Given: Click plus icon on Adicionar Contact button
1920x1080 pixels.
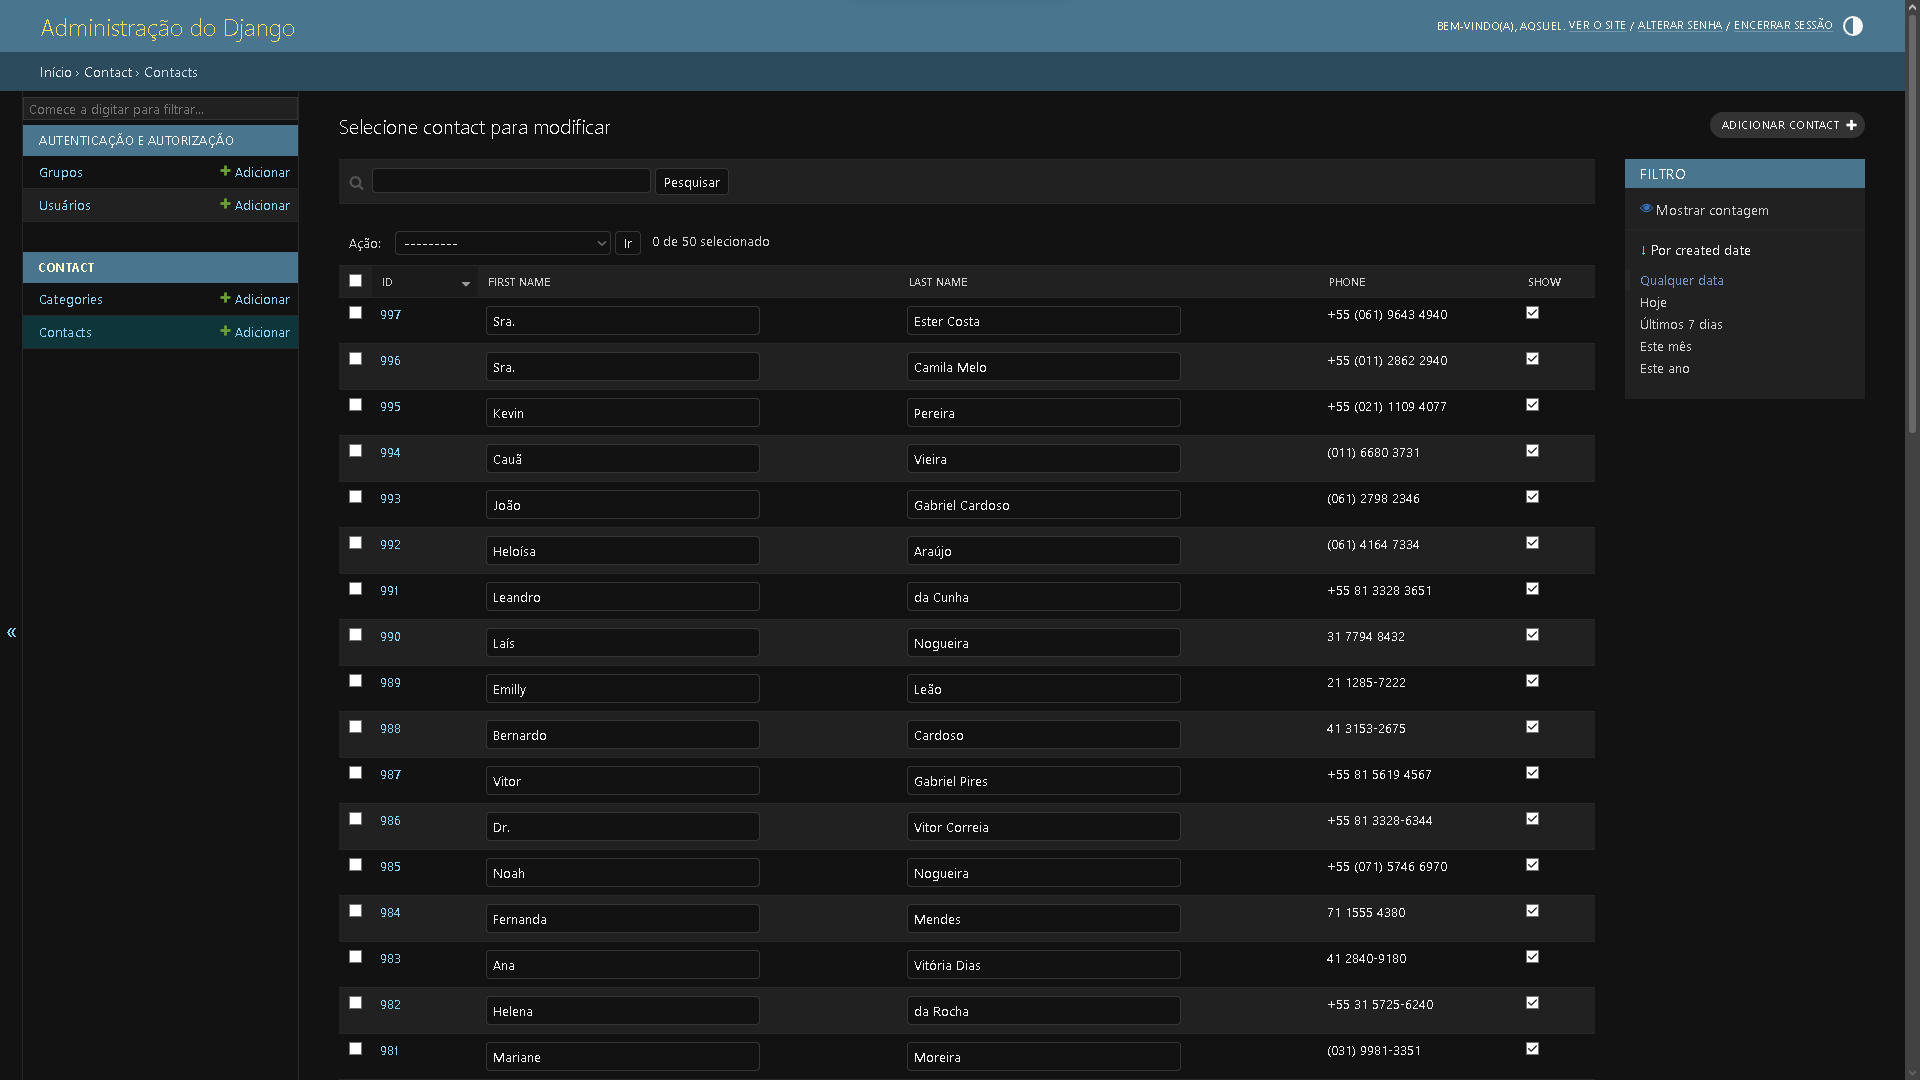Looking at the screenshot, I should tap(1851, 125).
